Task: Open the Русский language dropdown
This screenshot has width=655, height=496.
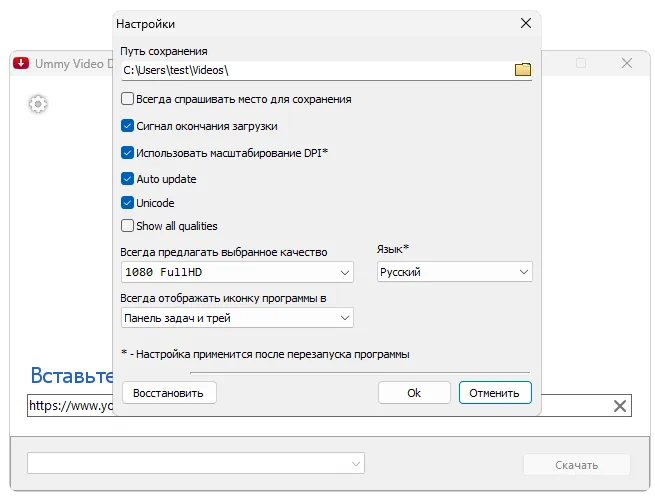Action: (x=454, y=272)
